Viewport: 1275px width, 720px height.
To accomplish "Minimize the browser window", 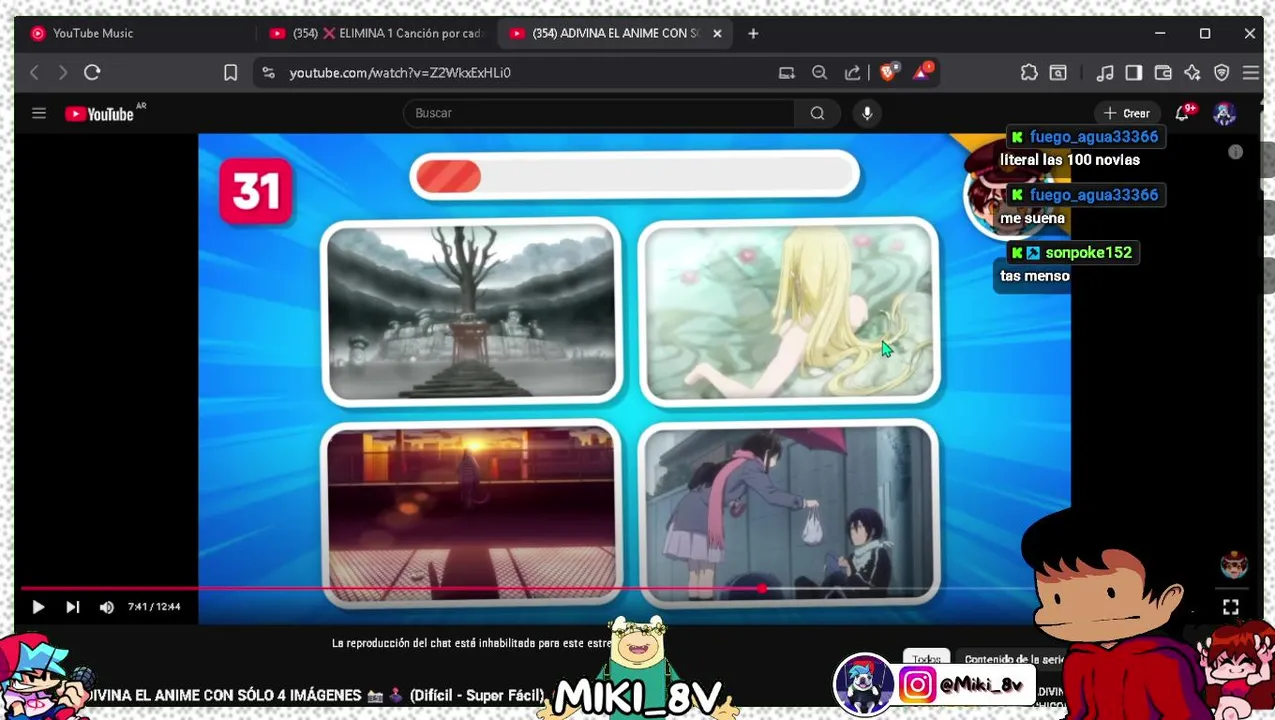I will [x=1160, y=33].
